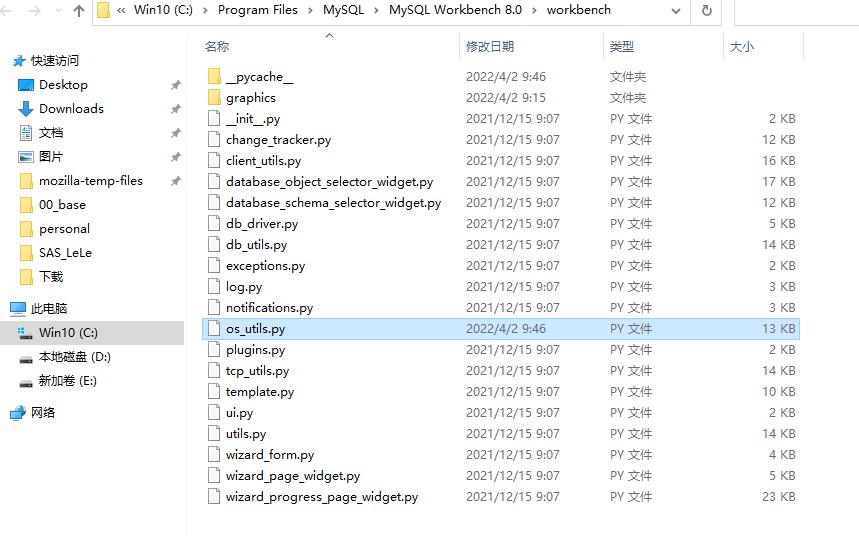This screenshot has height=536, width=859.
Task: Select the os_utils.py file icon
Action: click(x=214, y=329)
